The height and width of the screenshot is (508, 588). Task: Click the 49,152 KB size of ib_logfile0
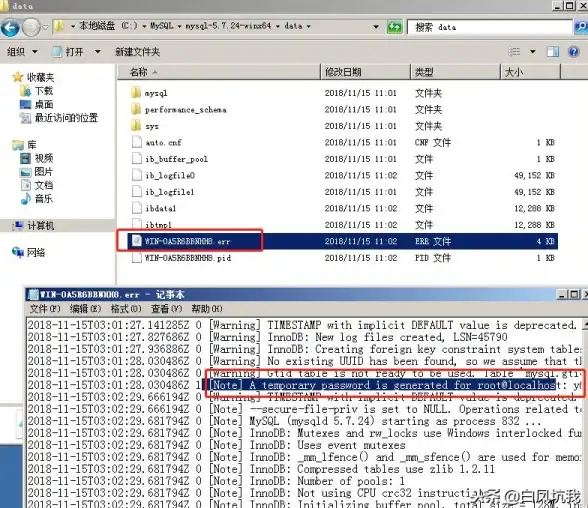[x=534, y=175]
